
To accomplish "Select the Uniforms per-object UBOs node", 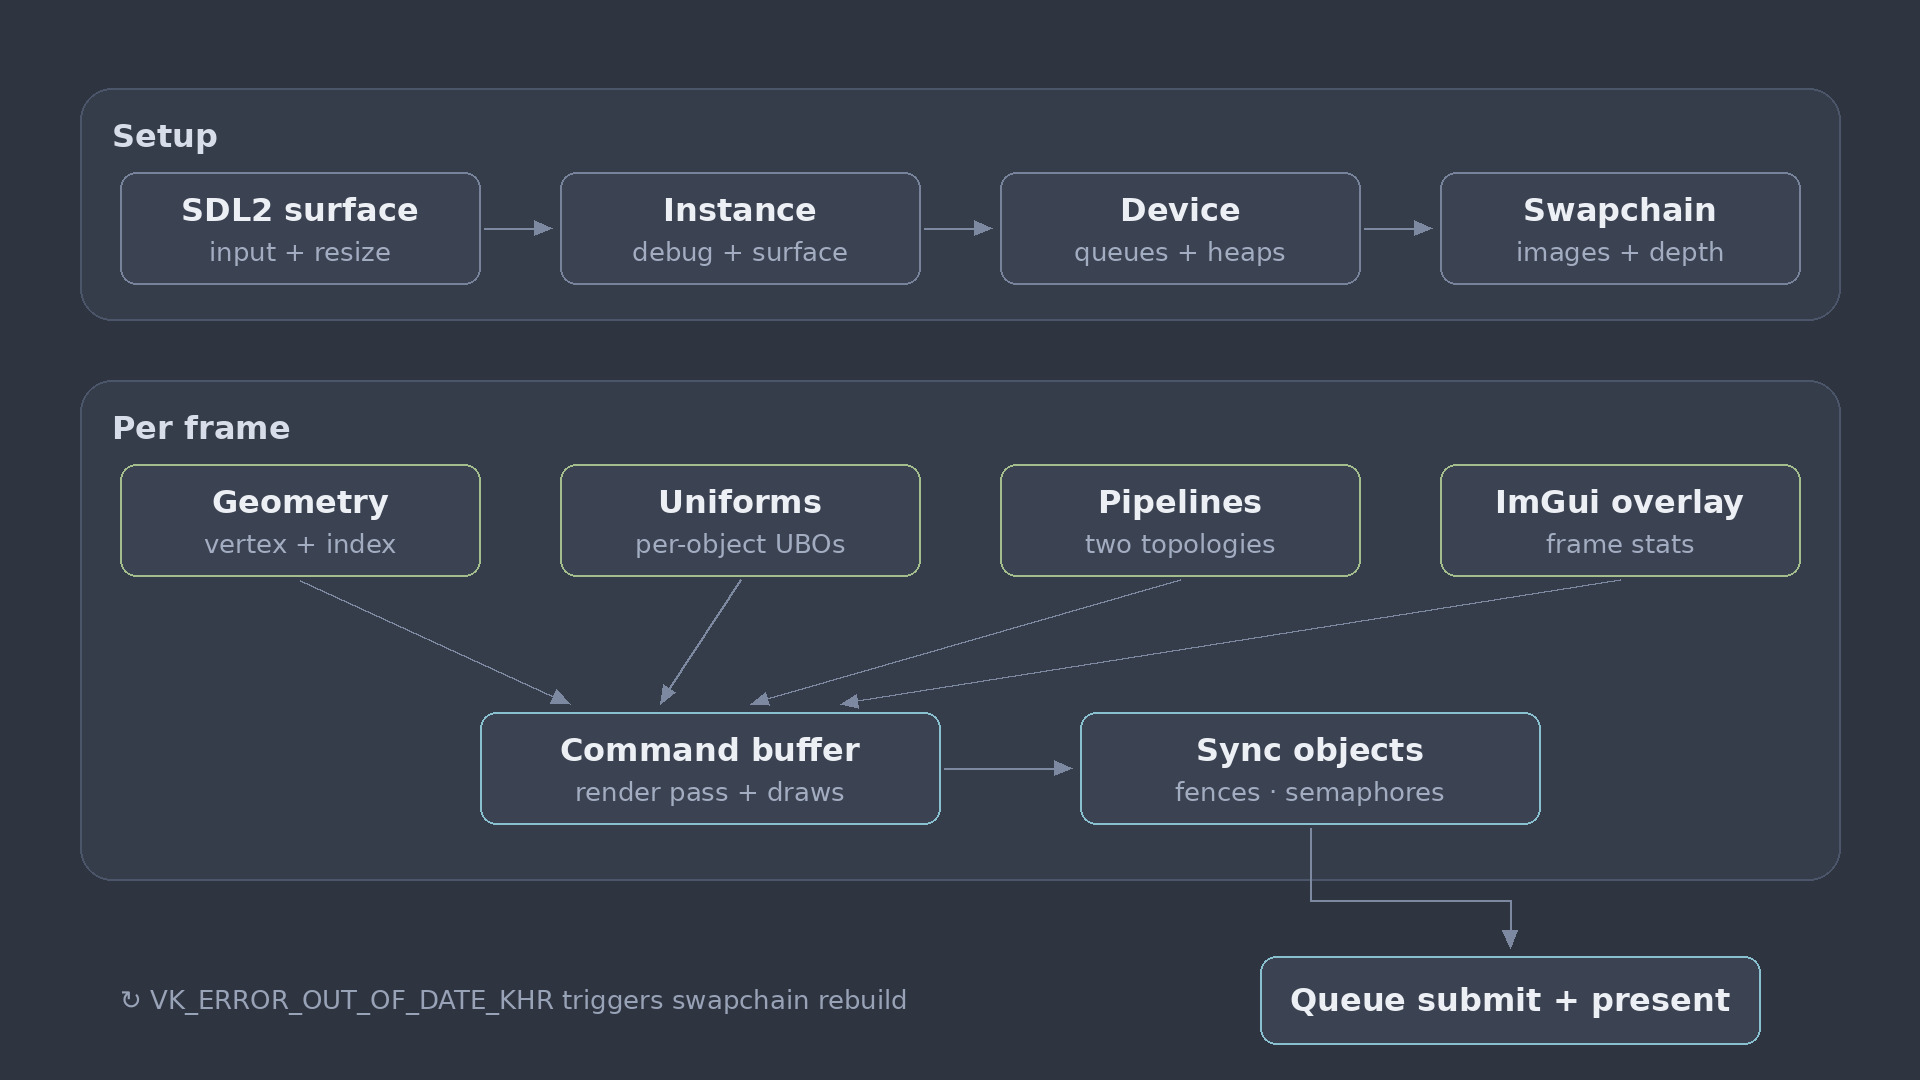I will point(740,520).
